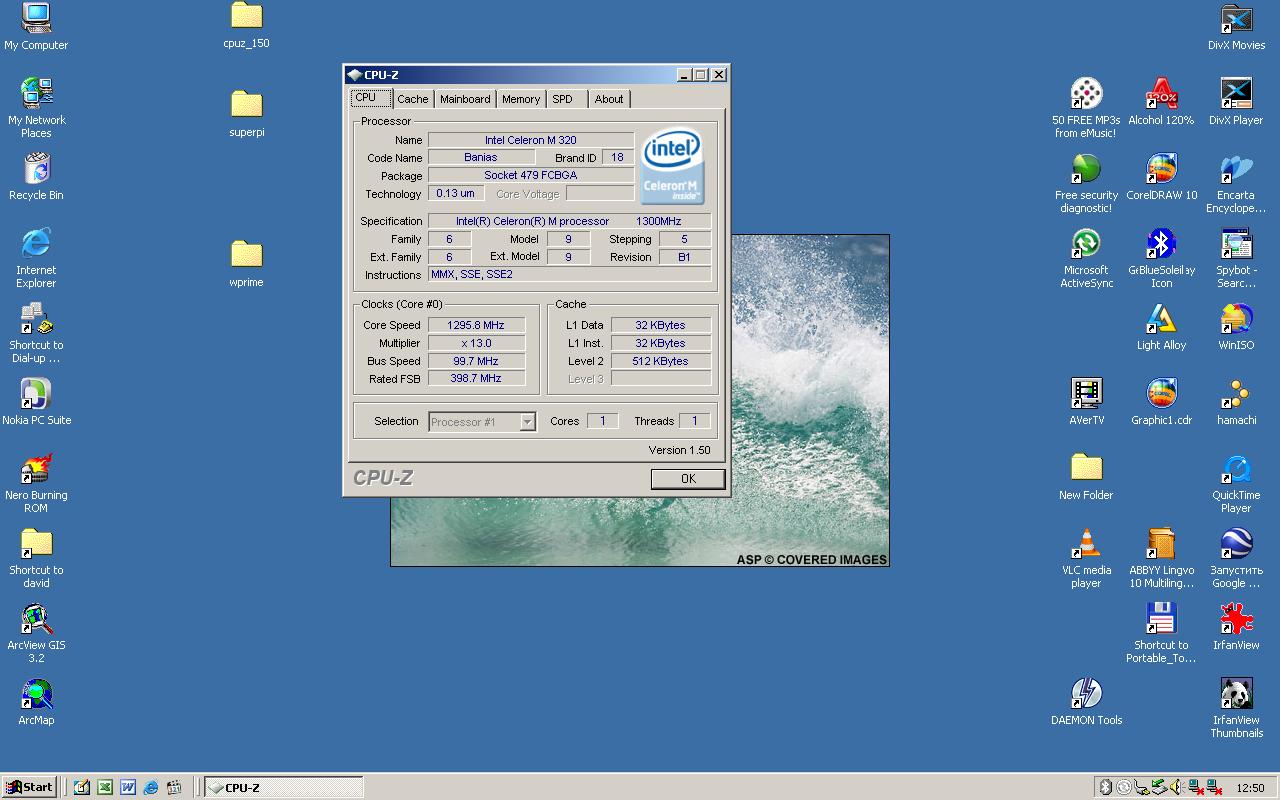Screen dimensions: 1280x800
Task: Select the New Folder icon
Action: pyautogui.click(x=1086, y=476)
